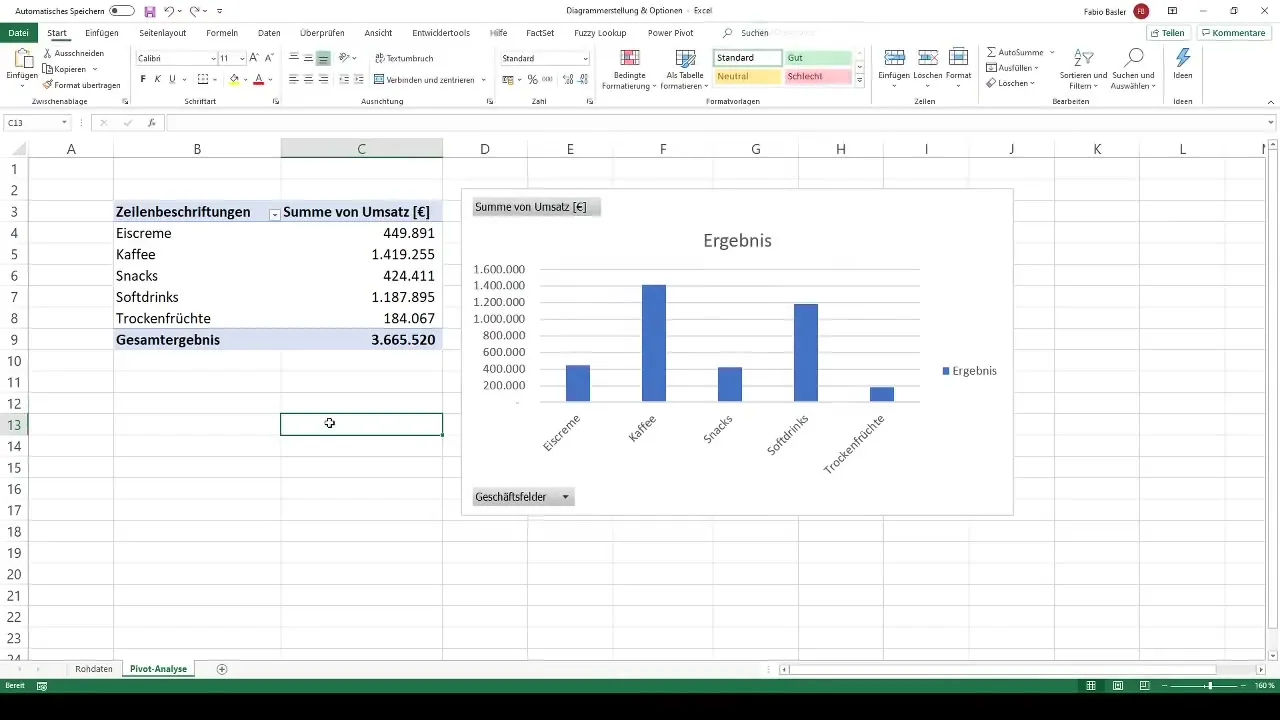
Task: Switch to the Einfügen ribbon tab
Action: (102, 32)
